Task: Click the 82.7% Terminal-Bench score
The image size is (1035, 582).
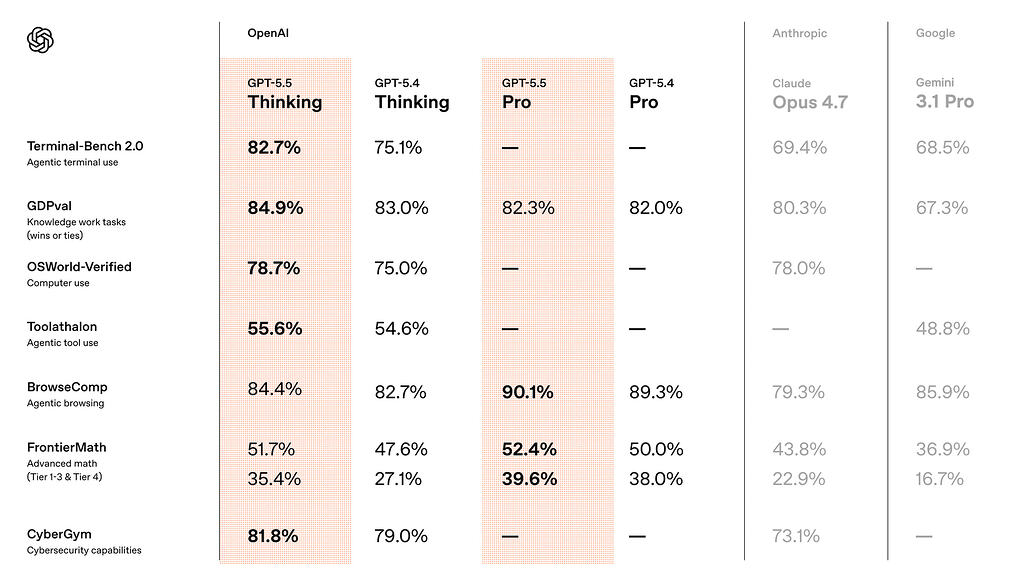Action: tap(274, 147)
